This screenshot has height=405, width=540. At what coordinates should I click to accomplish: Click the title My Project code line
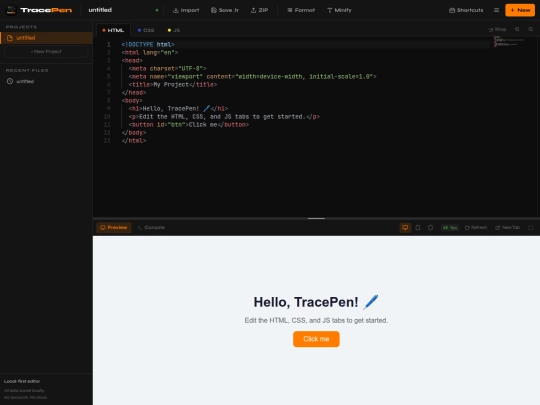click(x=173, y=85)
